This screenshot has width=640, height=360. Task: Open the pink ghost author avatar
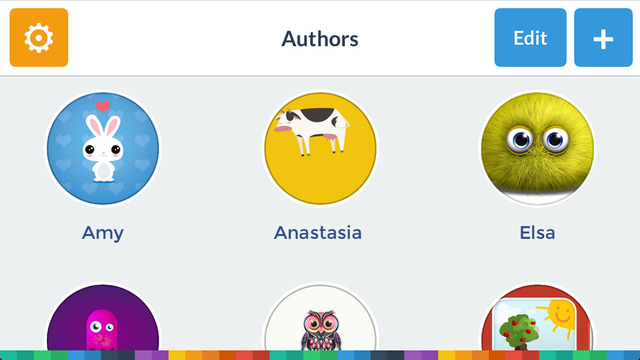click(x=103, y=318)
